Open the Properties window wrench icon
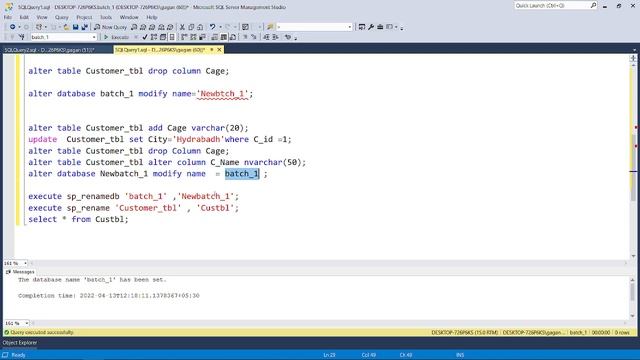Screen dimensions: 640x360 371,27
